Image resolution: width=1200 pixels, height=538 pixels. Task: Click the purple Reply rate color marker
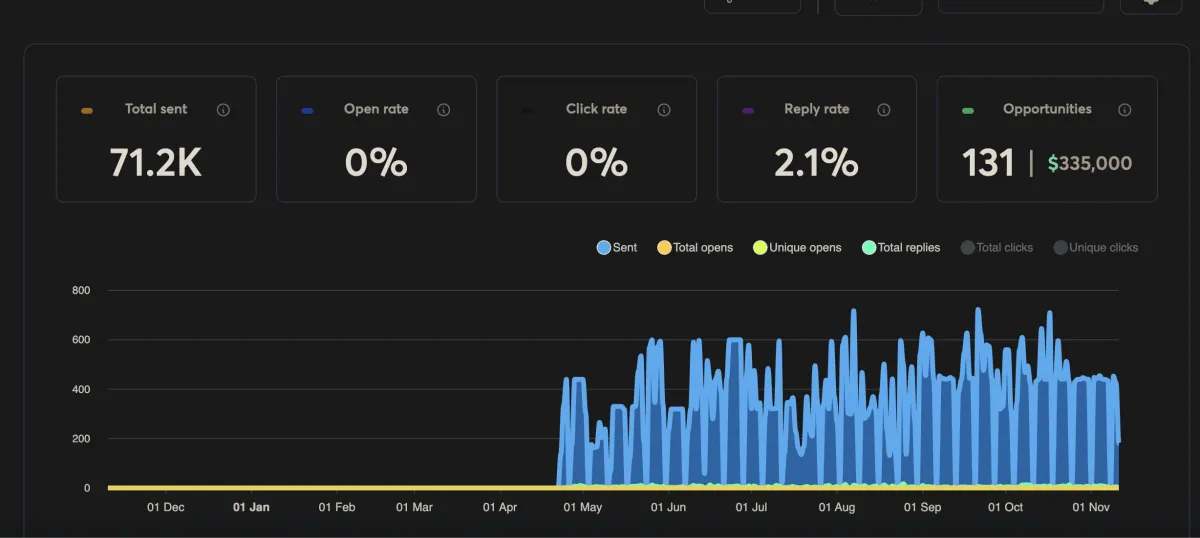[x=748, y=110]
